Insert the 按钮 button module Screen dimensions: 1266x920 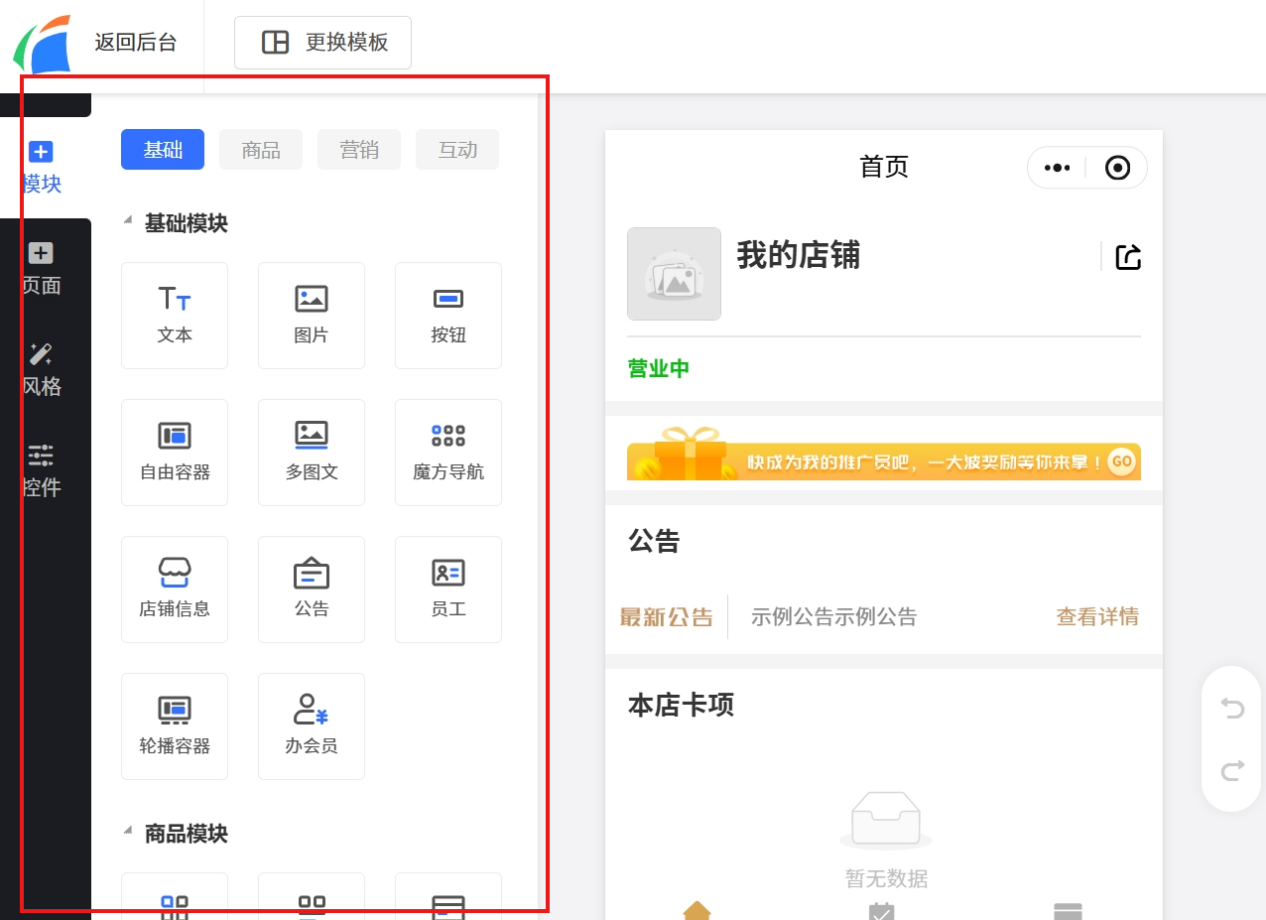pyautogui.click(x=448, y=315)
